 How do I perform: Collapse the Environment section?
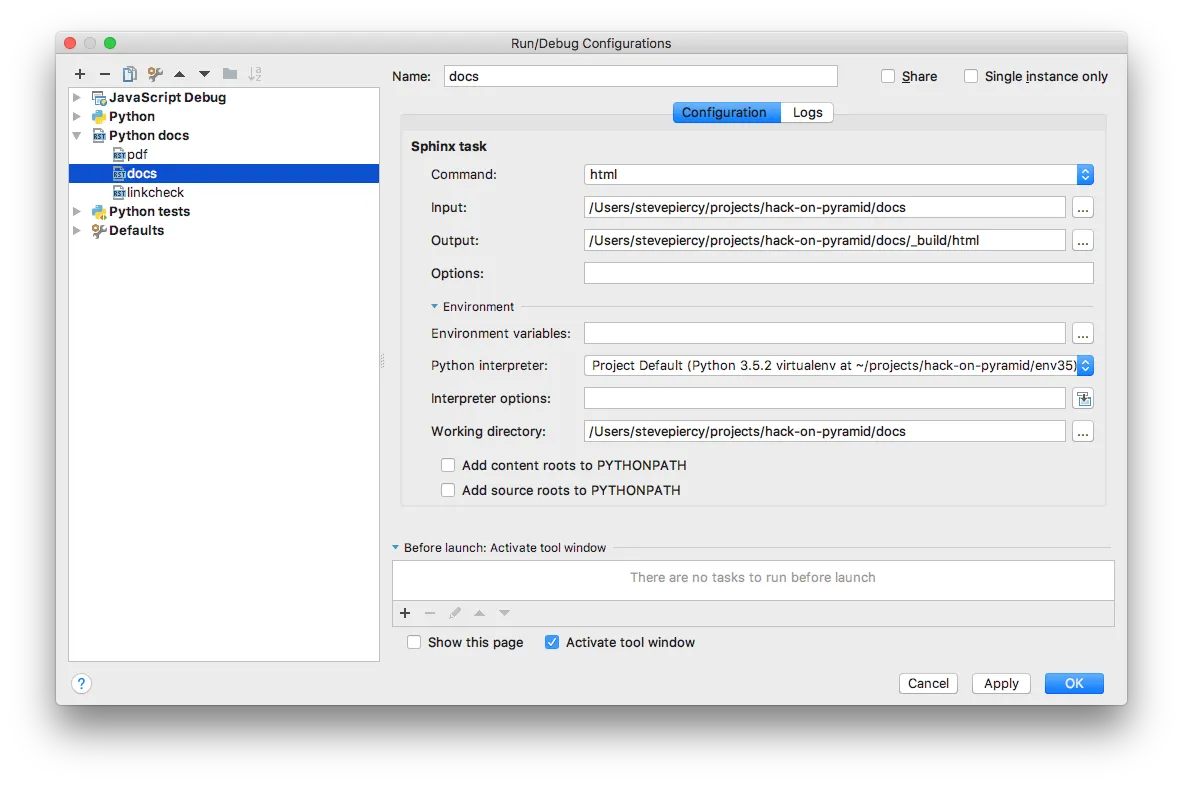435,306
